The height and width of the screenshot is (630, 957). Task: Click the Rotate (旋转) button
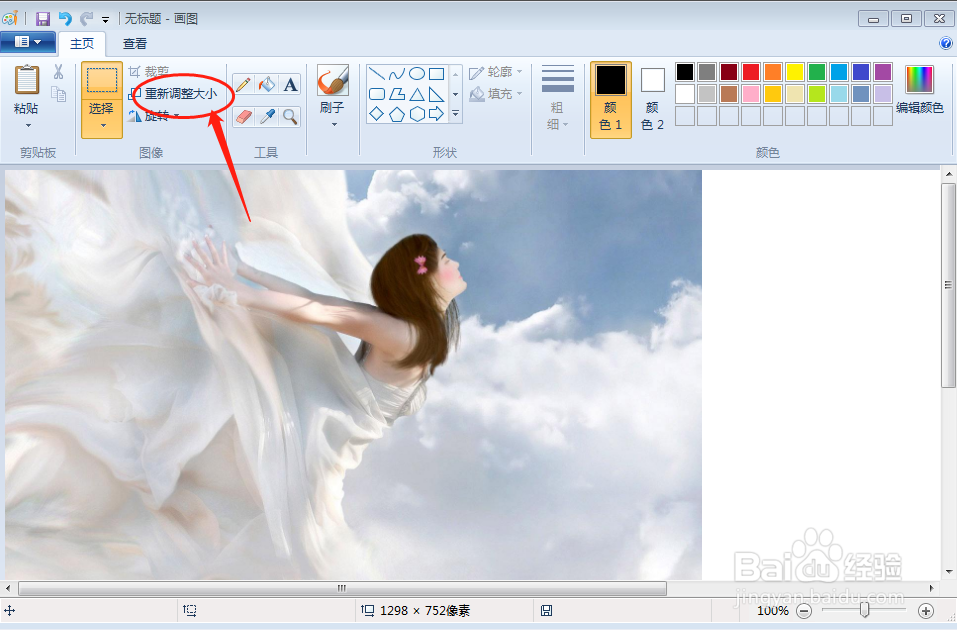tap(154, 116)
